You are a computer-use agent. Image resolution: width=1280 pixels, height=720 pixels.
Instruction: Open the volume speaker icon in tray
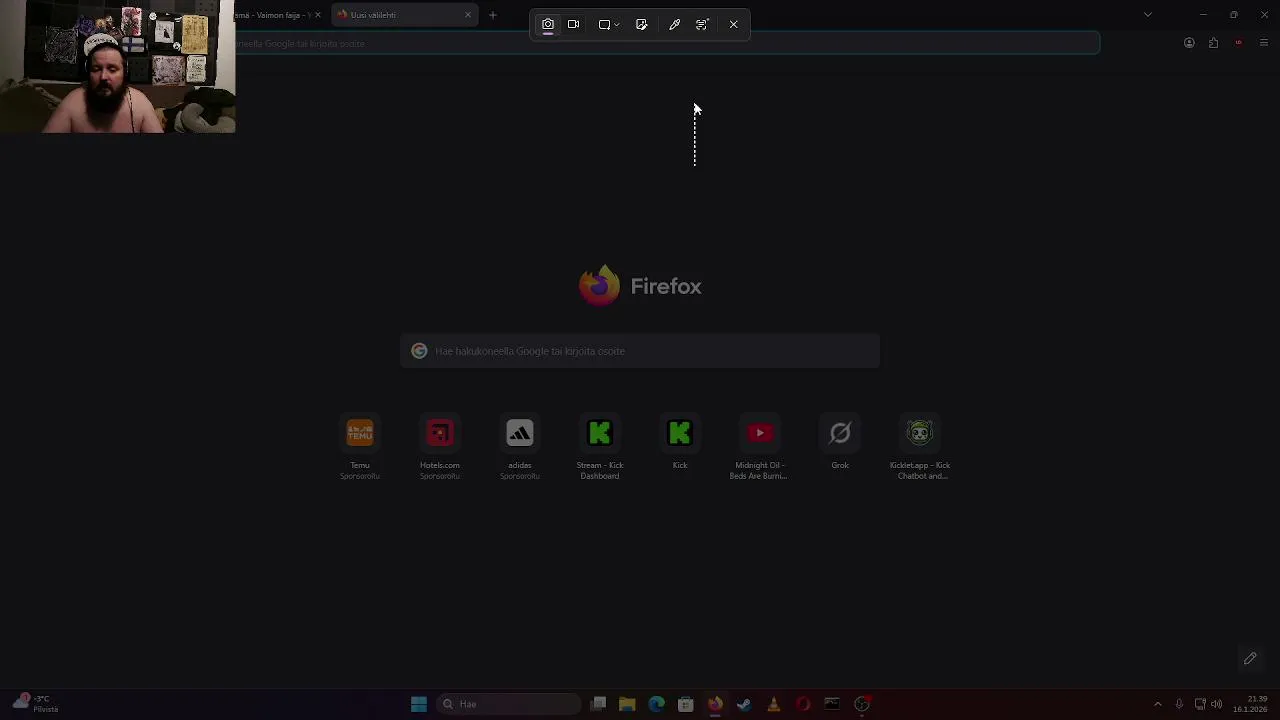[x=1217, y=704]
